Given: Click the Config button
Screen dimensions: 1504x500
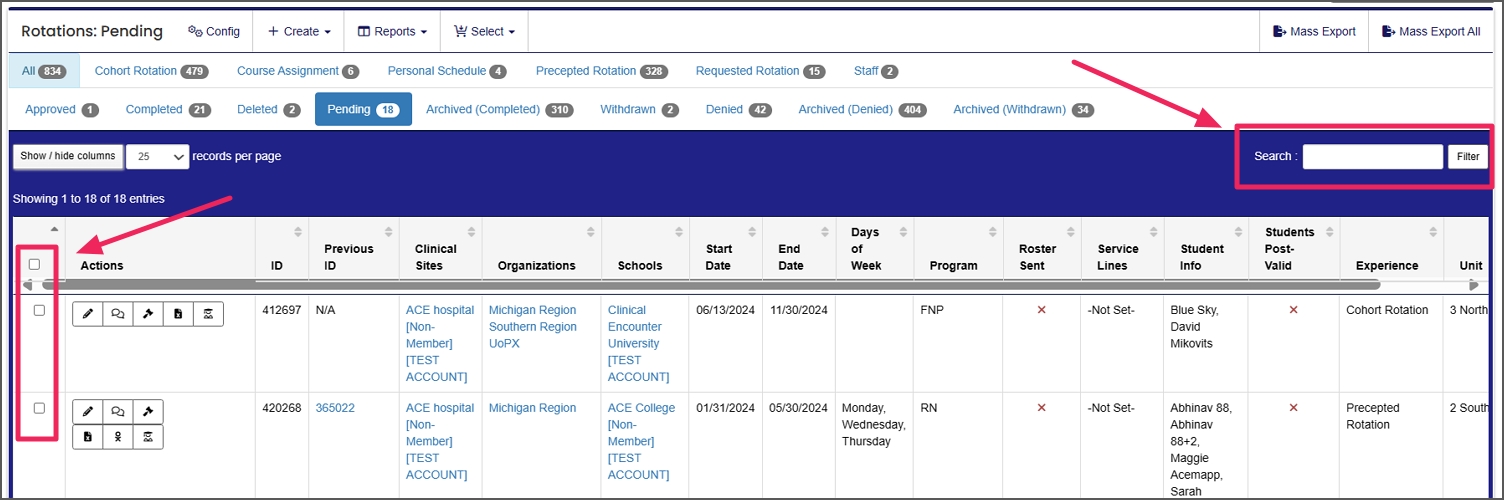Looking at the screenshot, I should 214,32.
